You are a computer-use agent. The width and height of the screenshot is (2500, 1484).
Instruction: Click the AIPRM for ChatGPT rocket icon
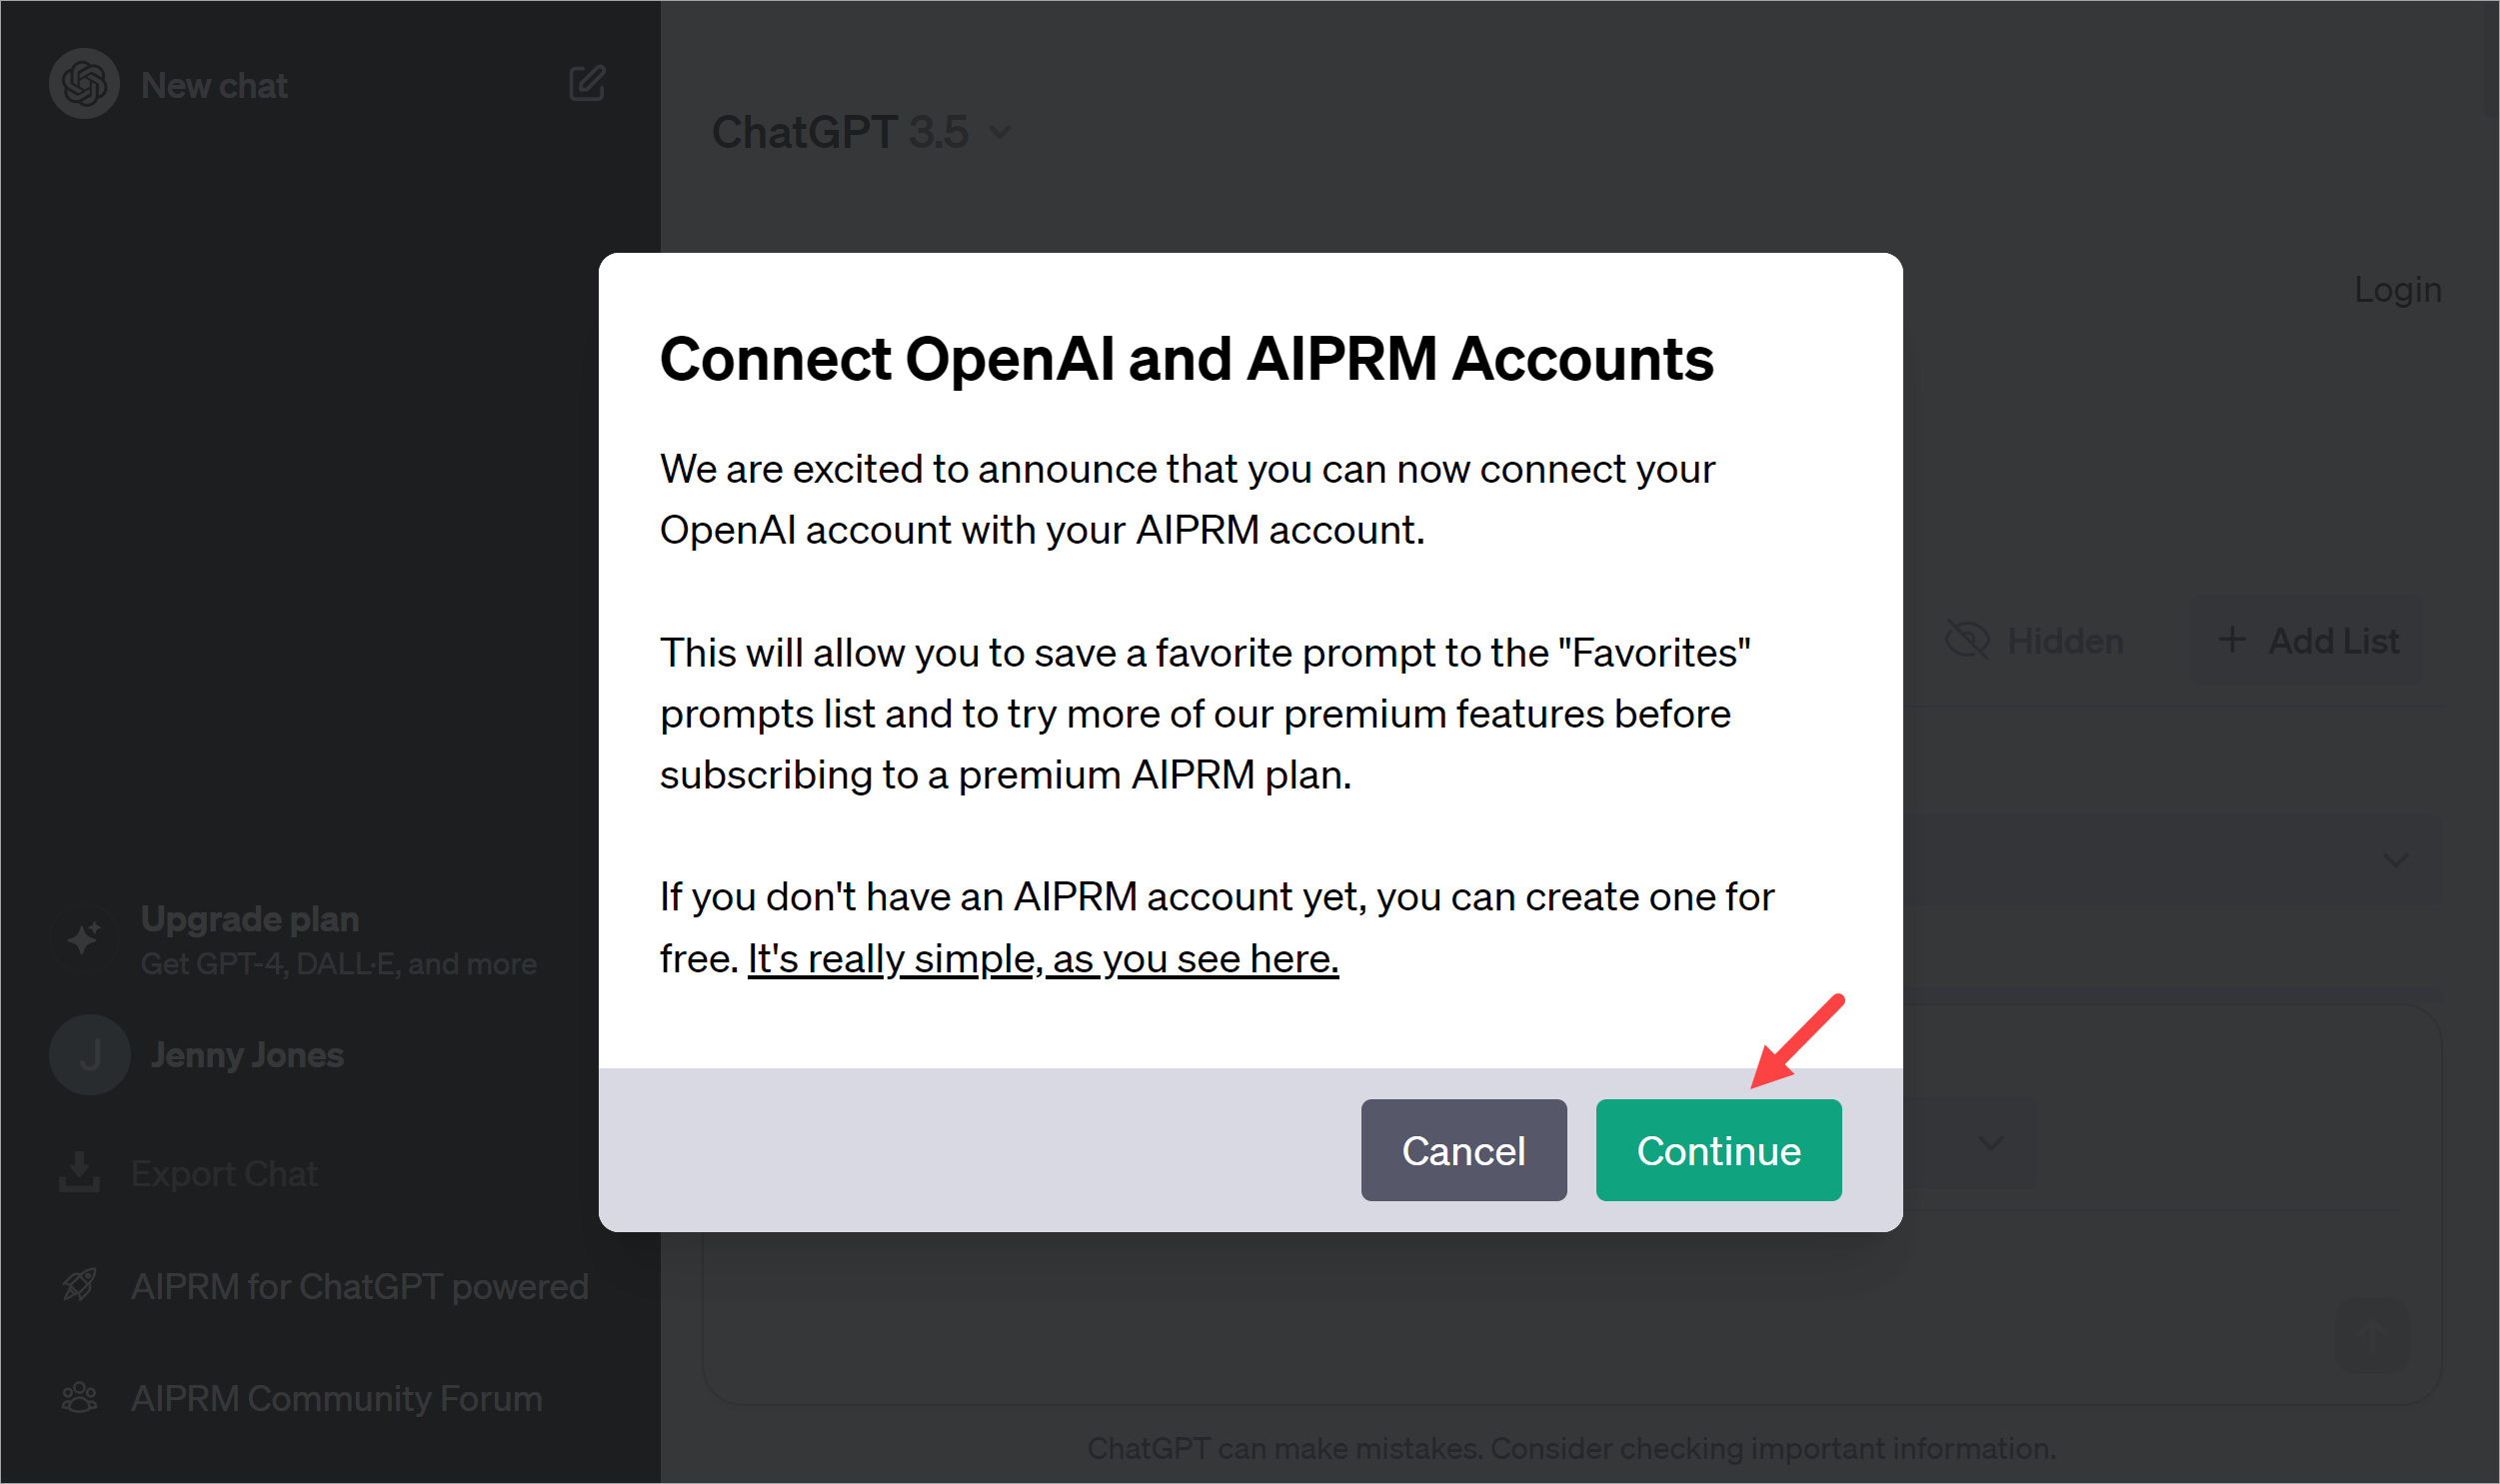(x=80, y=1286)
